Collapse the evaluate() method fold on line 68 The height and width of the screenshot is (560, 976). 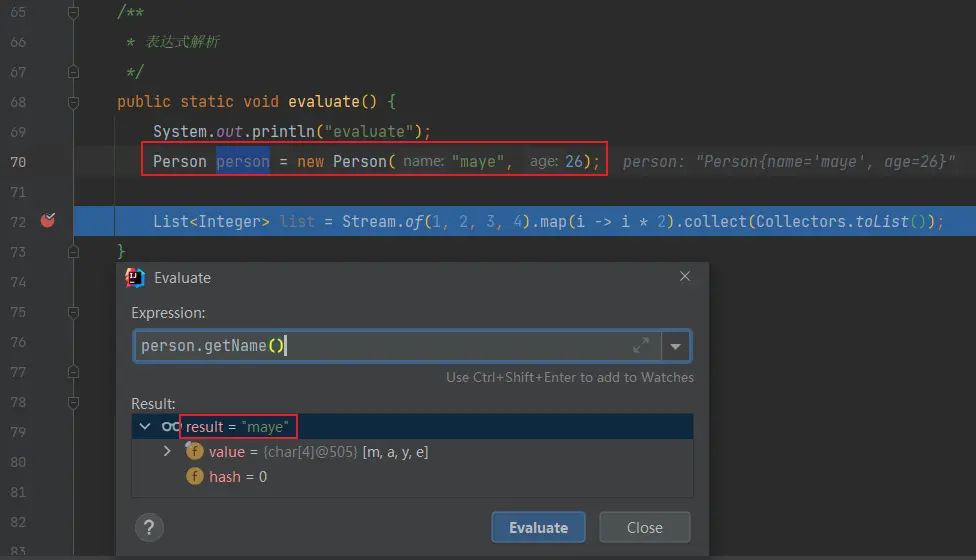73,102
